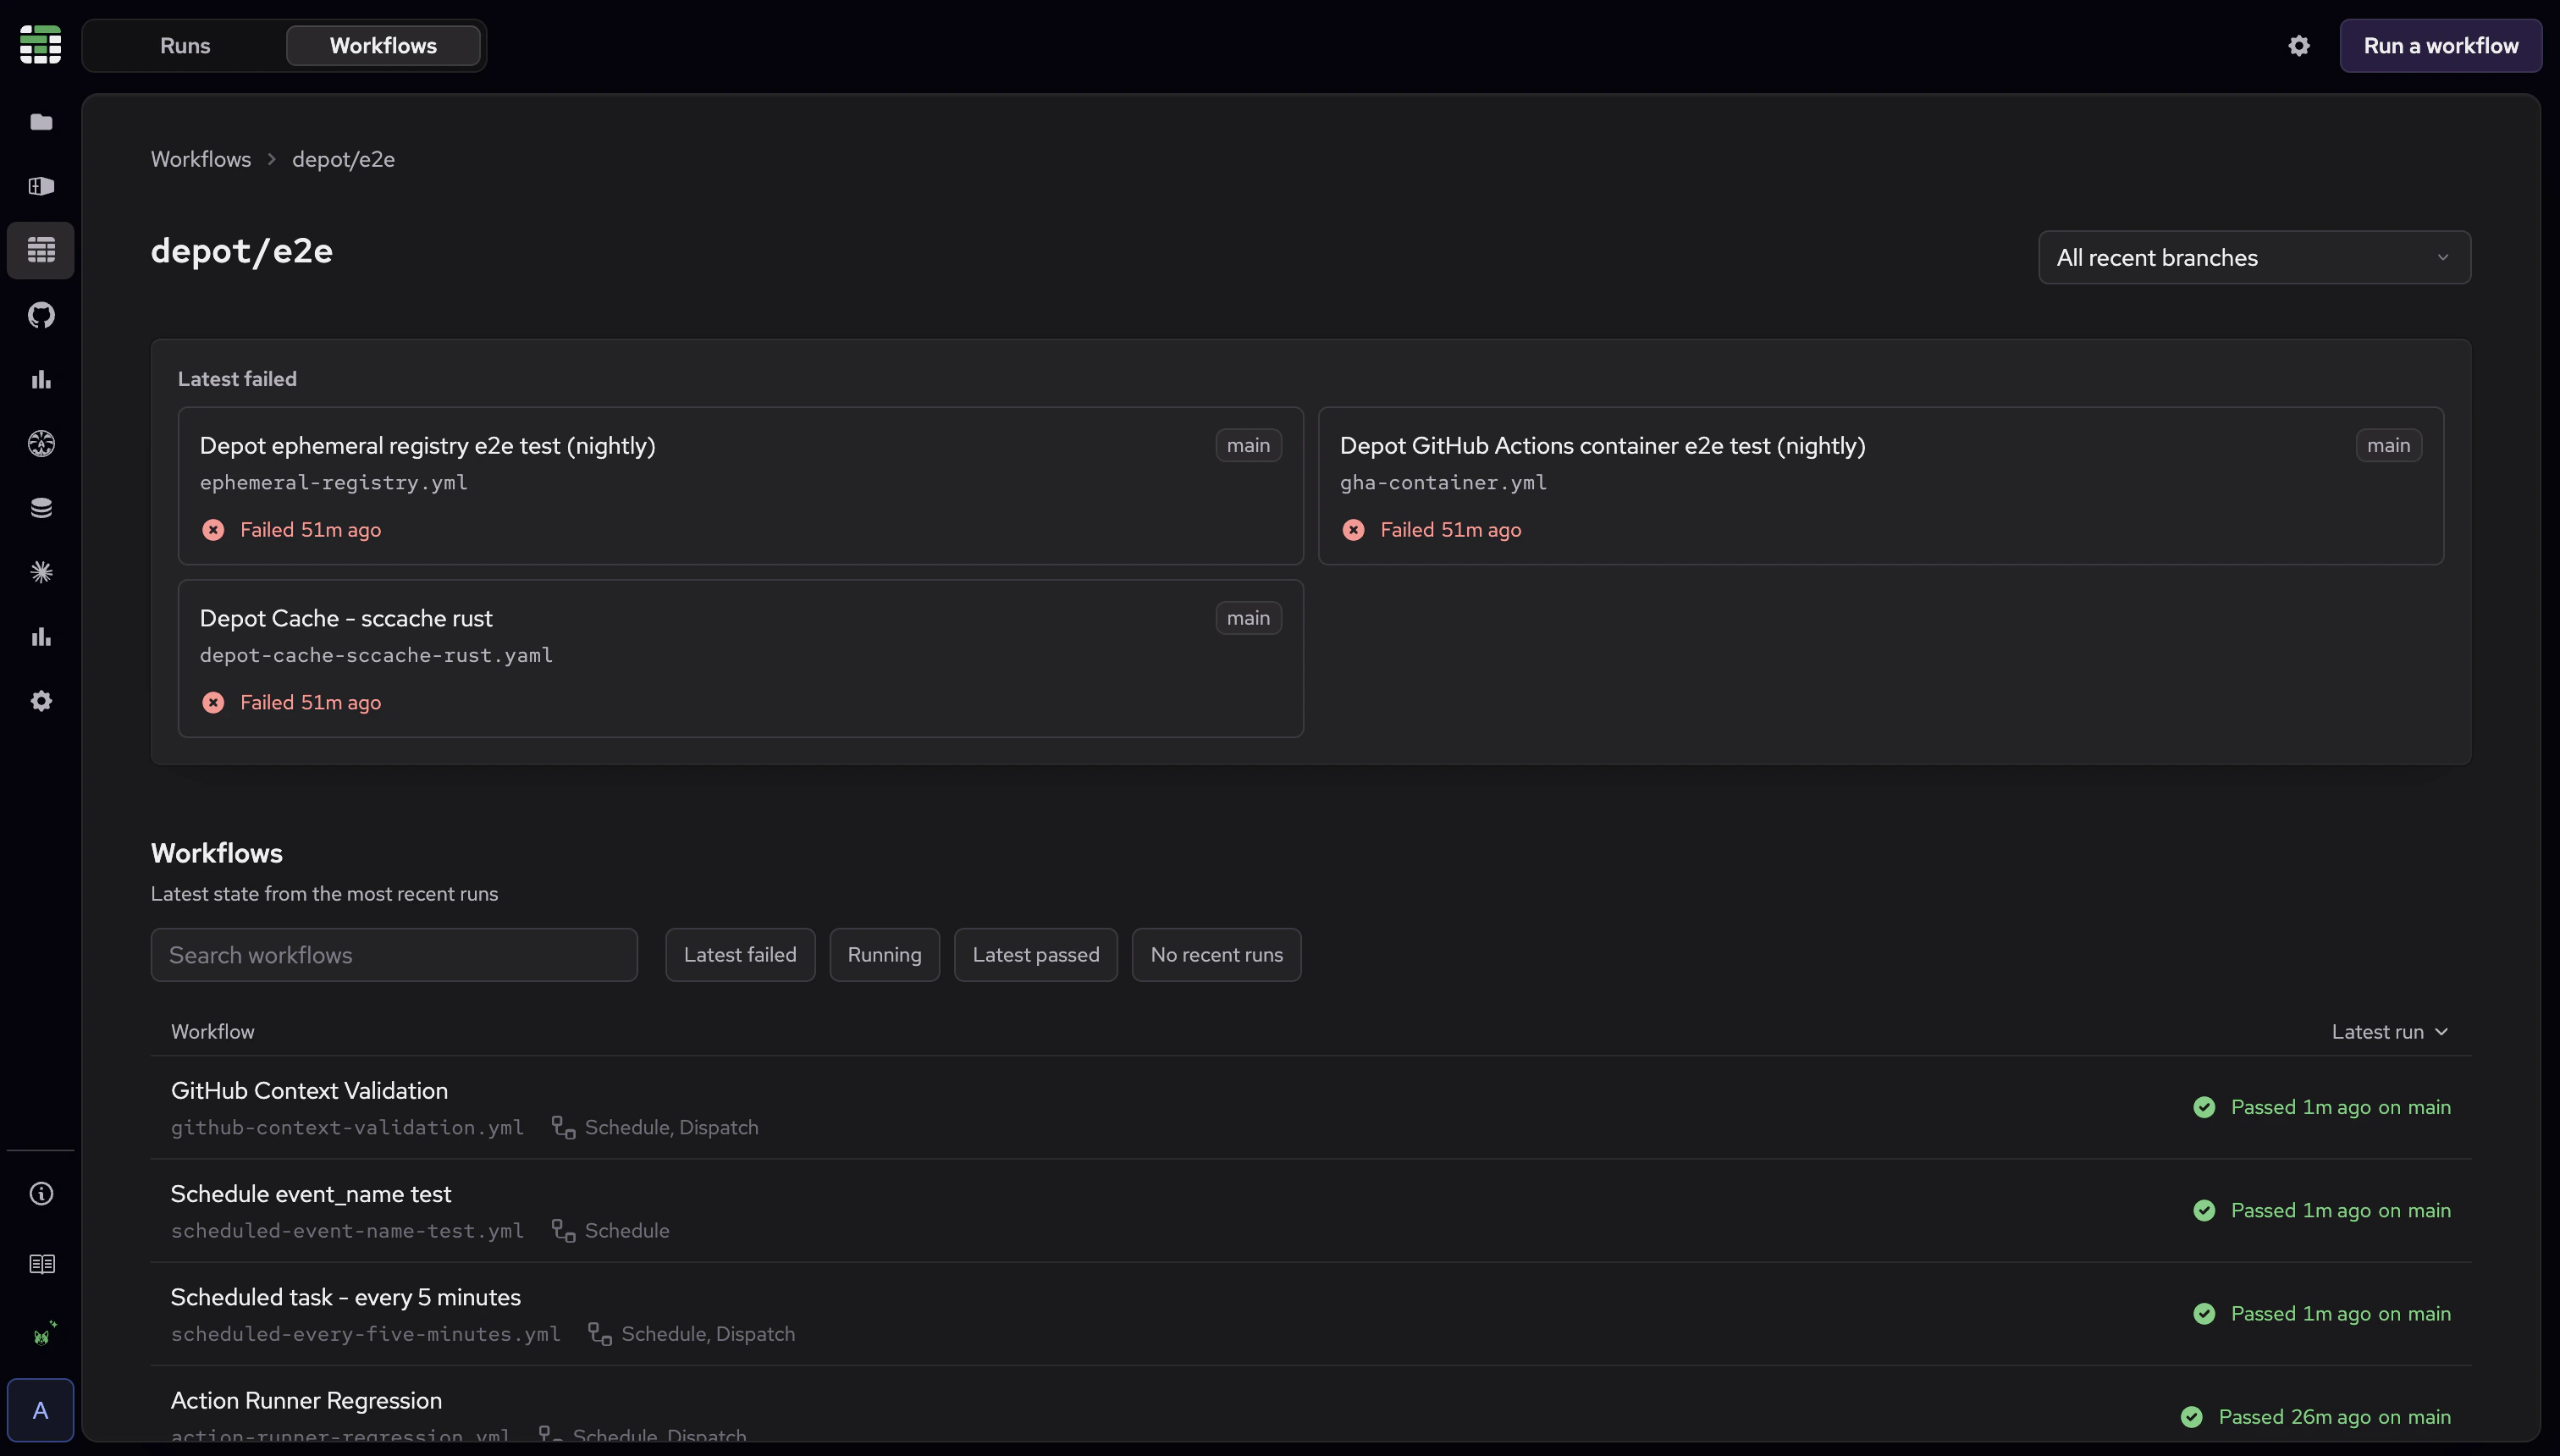
Task: Click the info circle icon in sidebar
Action: pyautogui.click(x=41, y=1193)
